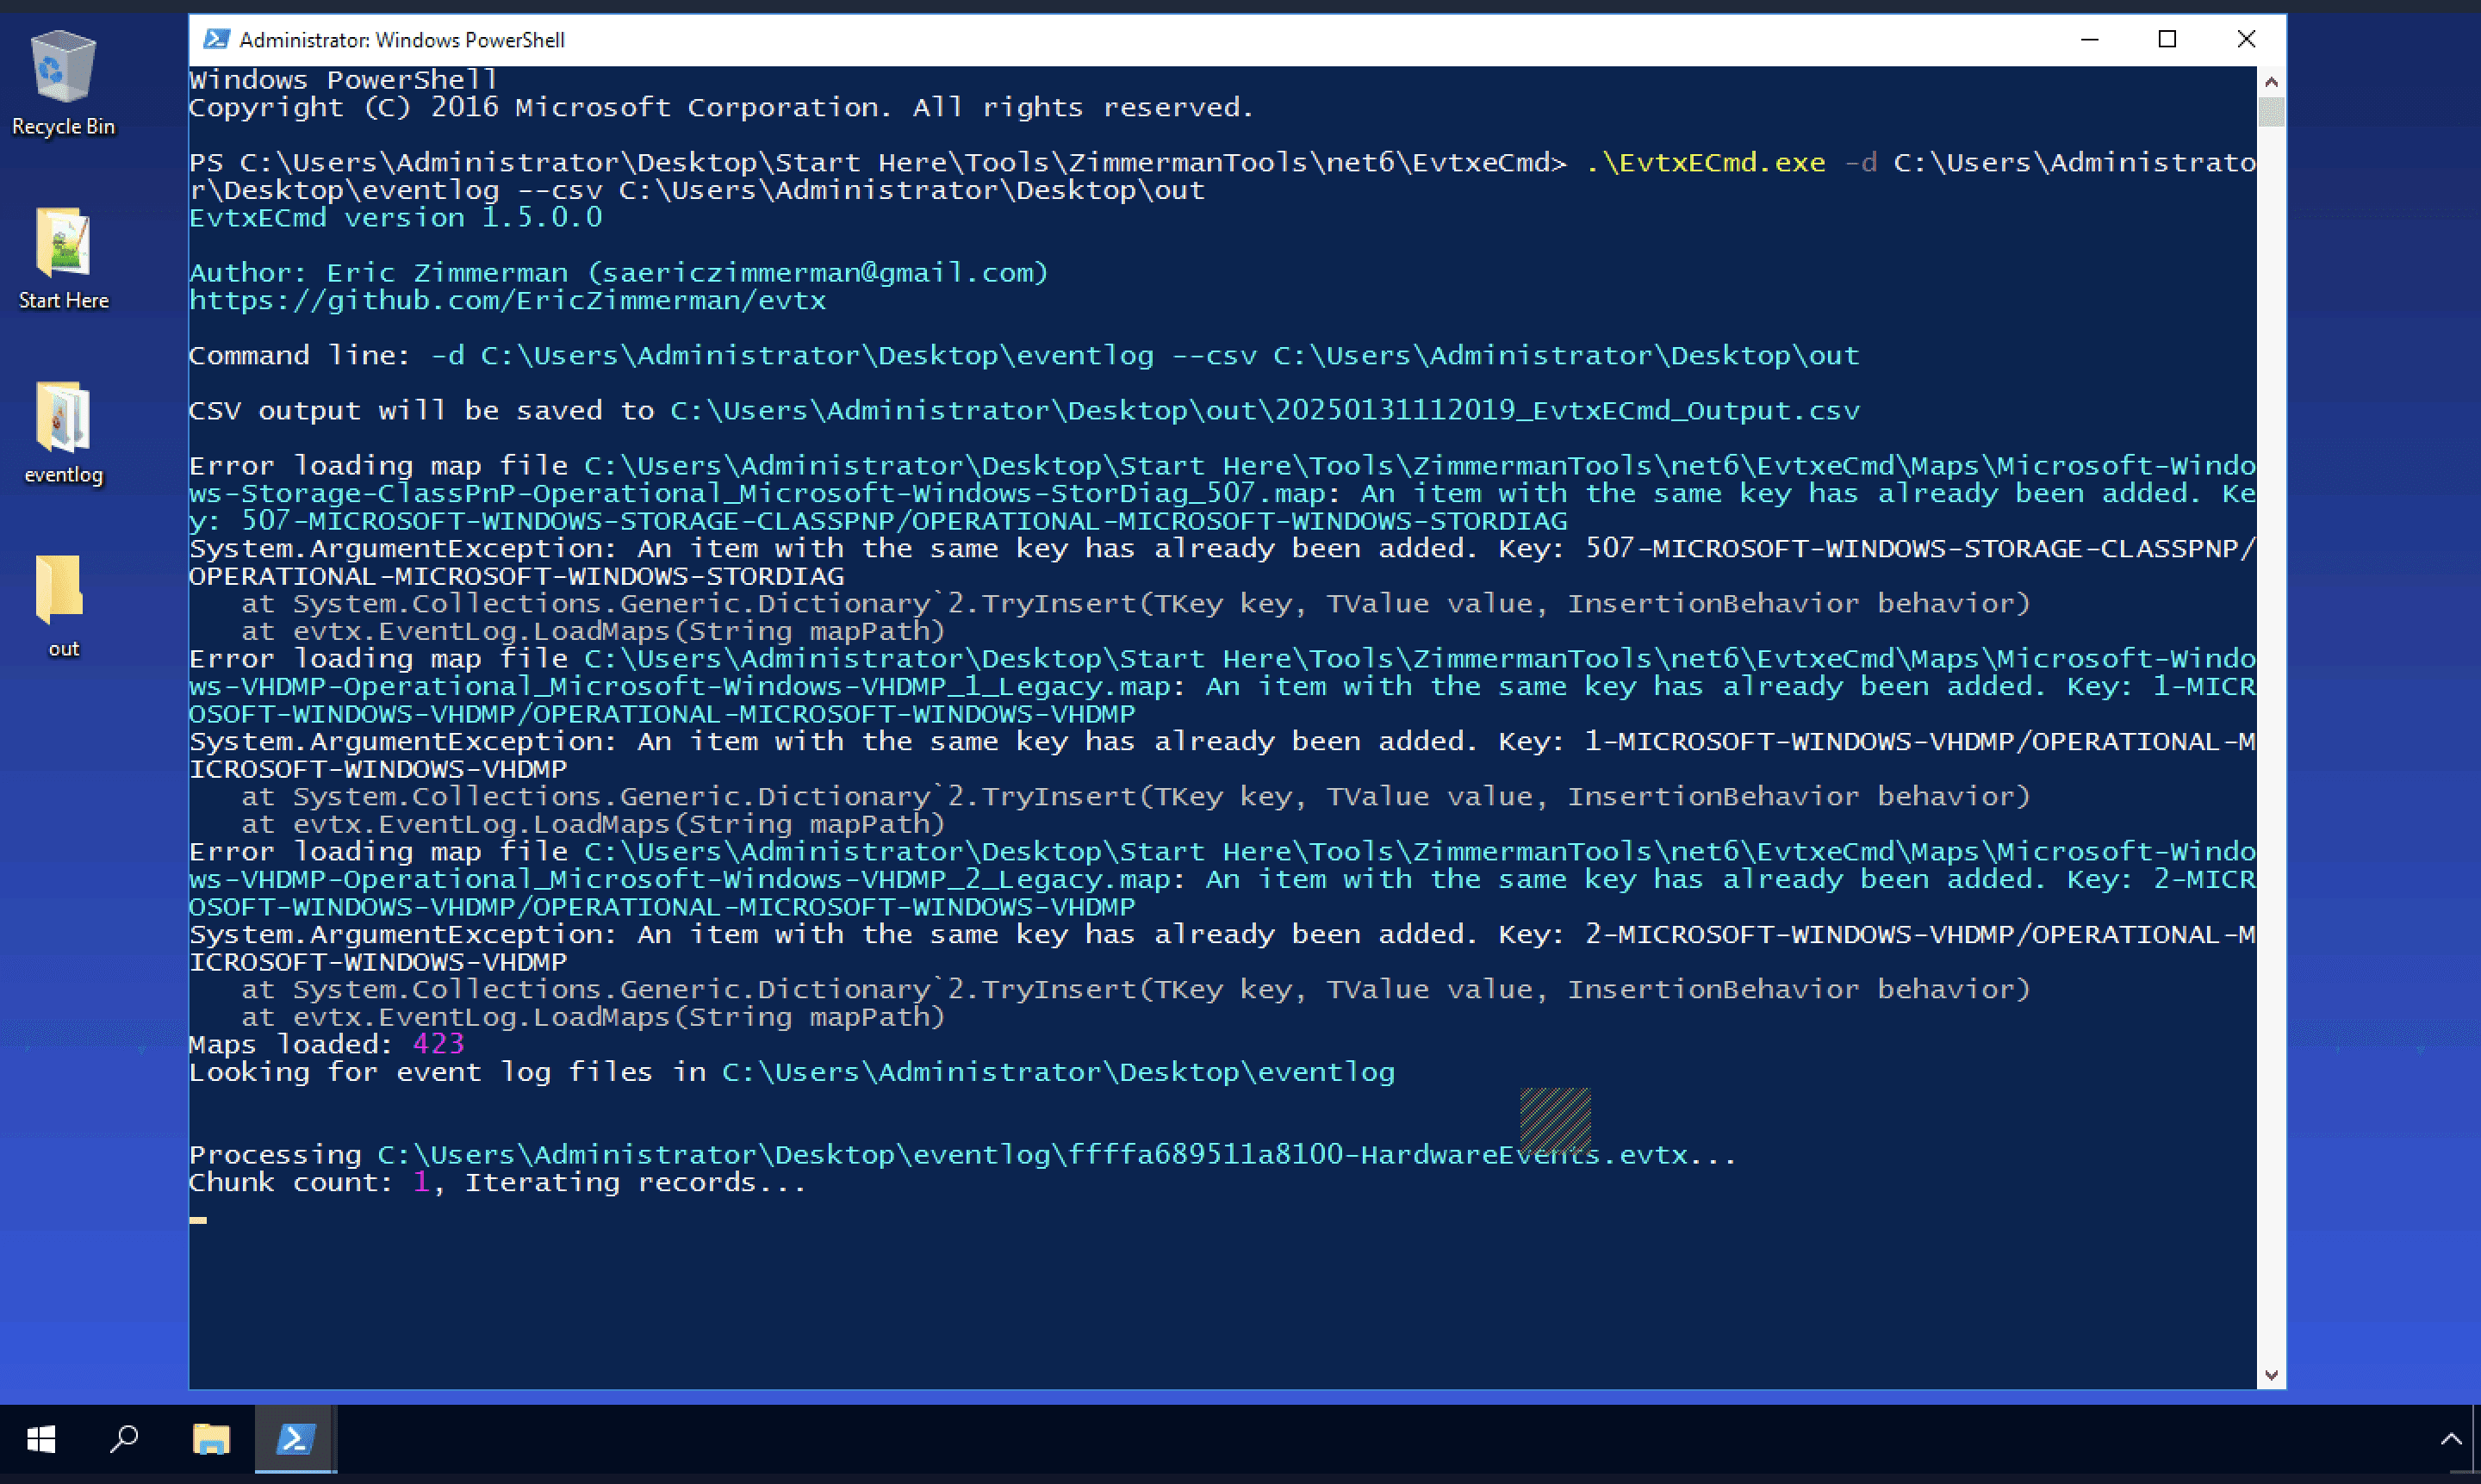Image resolution: width=2481 pixels, height=1484 pixels.
Task: Open taskbar search magnifier
Action: 124,1440
